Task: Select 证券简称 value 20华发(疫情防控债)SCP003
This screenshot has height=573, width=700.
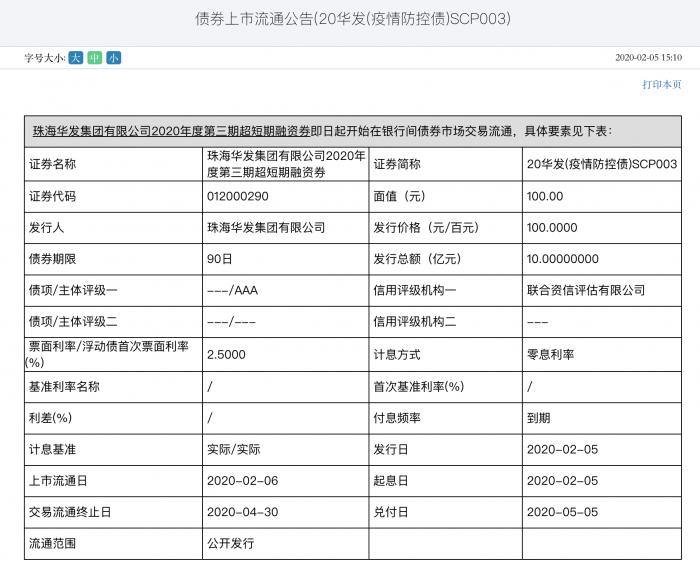Action: [602, 164]
